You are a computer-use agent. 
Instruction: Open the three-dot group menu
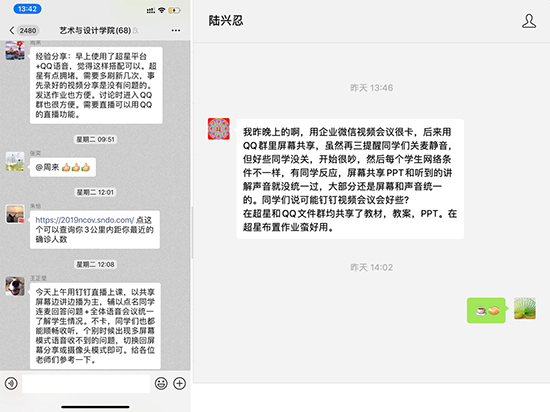coord(176,31)
